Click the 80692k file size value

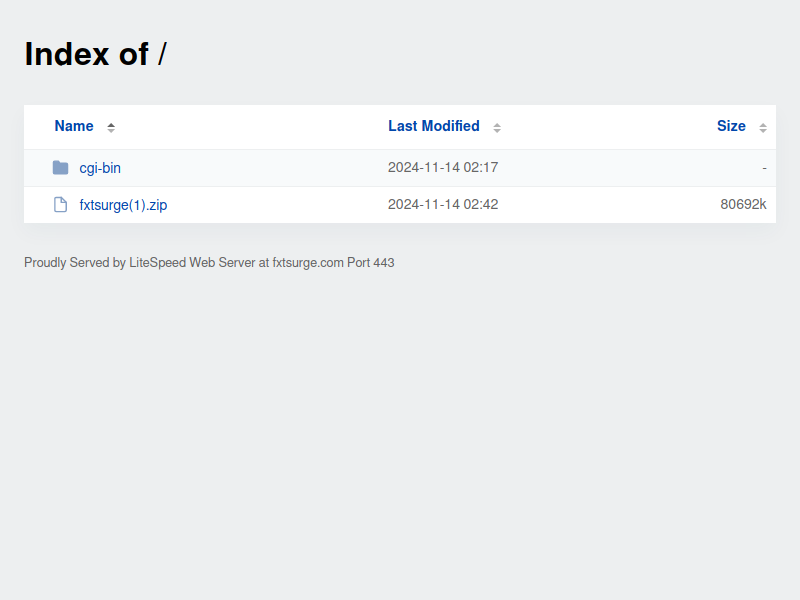click(743, 205)
